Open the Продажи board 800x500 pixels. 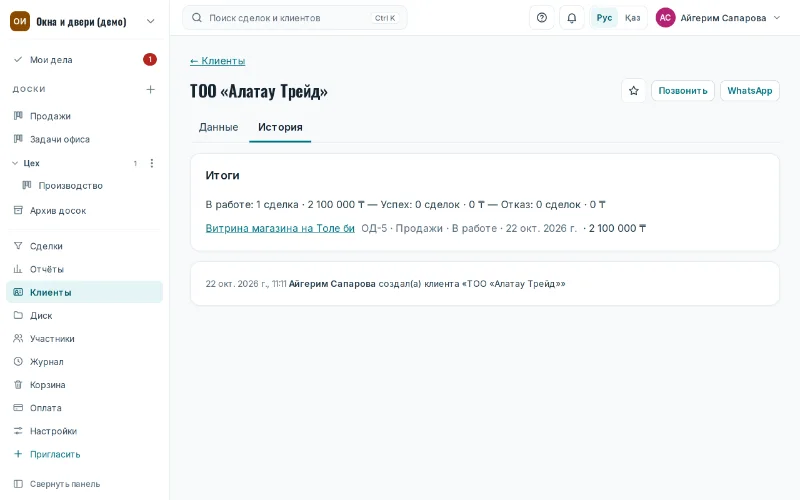point(84,116)
